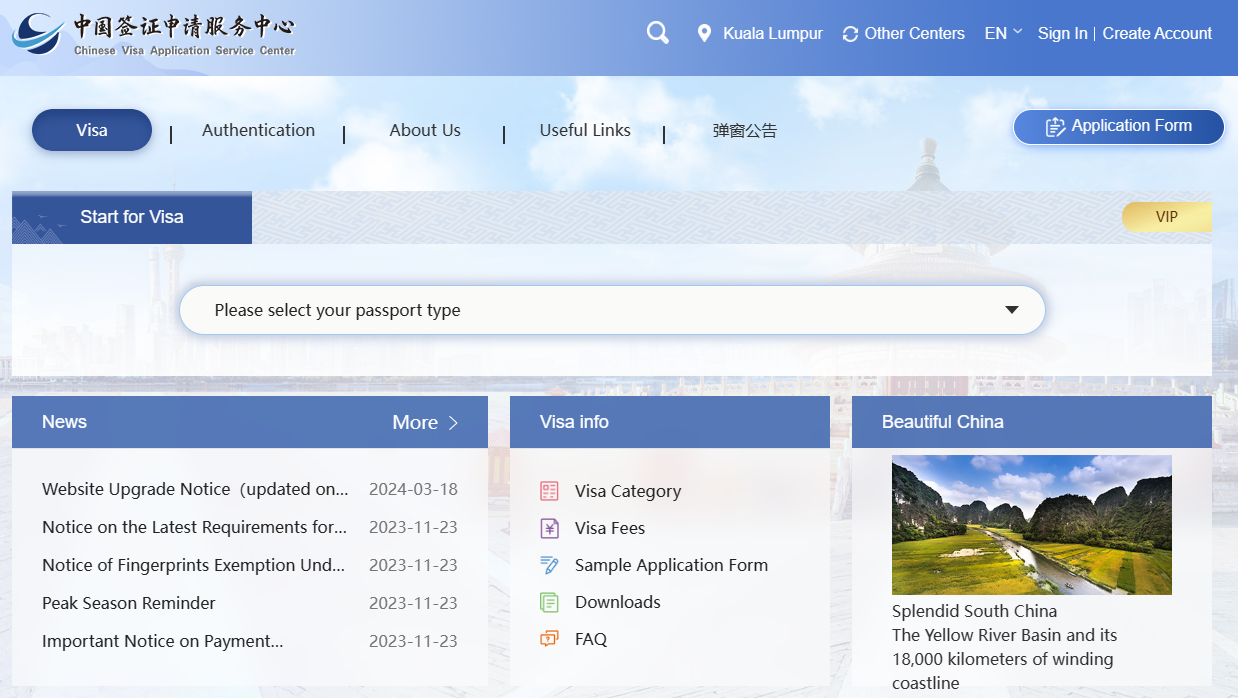The height and width of the screenshot is (698, 1238).
Task: Click the FAQ chat bubble icon
Action: pyautogui.click(x=549, y=639)
